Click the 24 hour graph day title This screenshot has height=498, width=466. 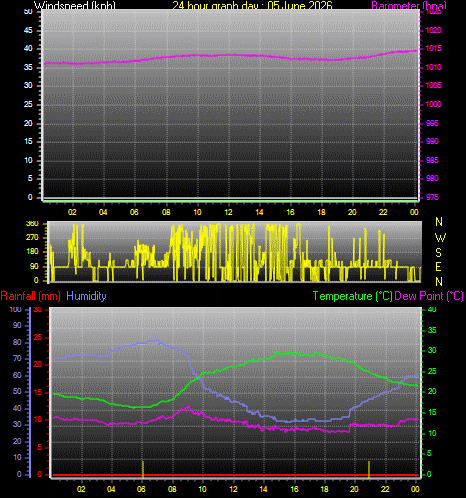pyautogui.click(x=252, y=5)
